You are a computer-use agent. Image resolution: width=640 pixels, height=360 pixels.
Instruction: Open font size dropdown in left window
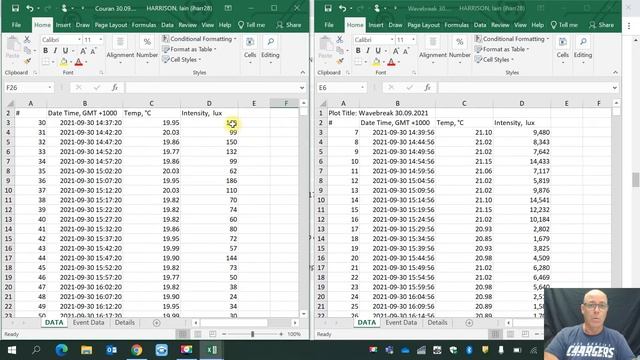(x=101, y=40)
